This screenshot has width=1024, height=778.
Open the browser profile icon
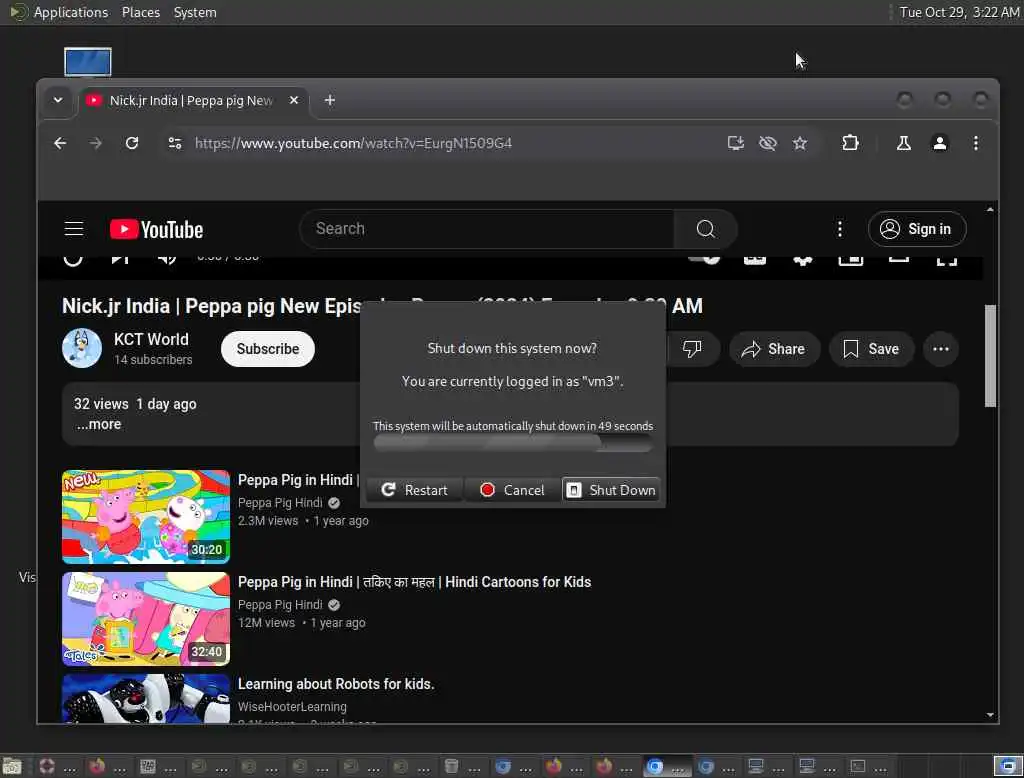tap(940, 143)
